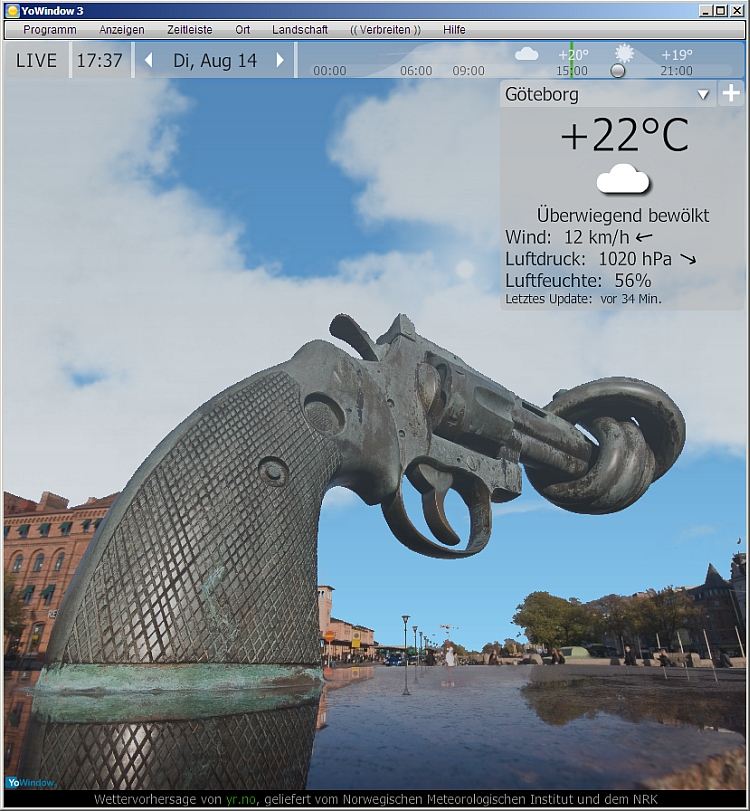
Task: Click the (( Verbreiten )) menu item
Action: coord(385,30)
